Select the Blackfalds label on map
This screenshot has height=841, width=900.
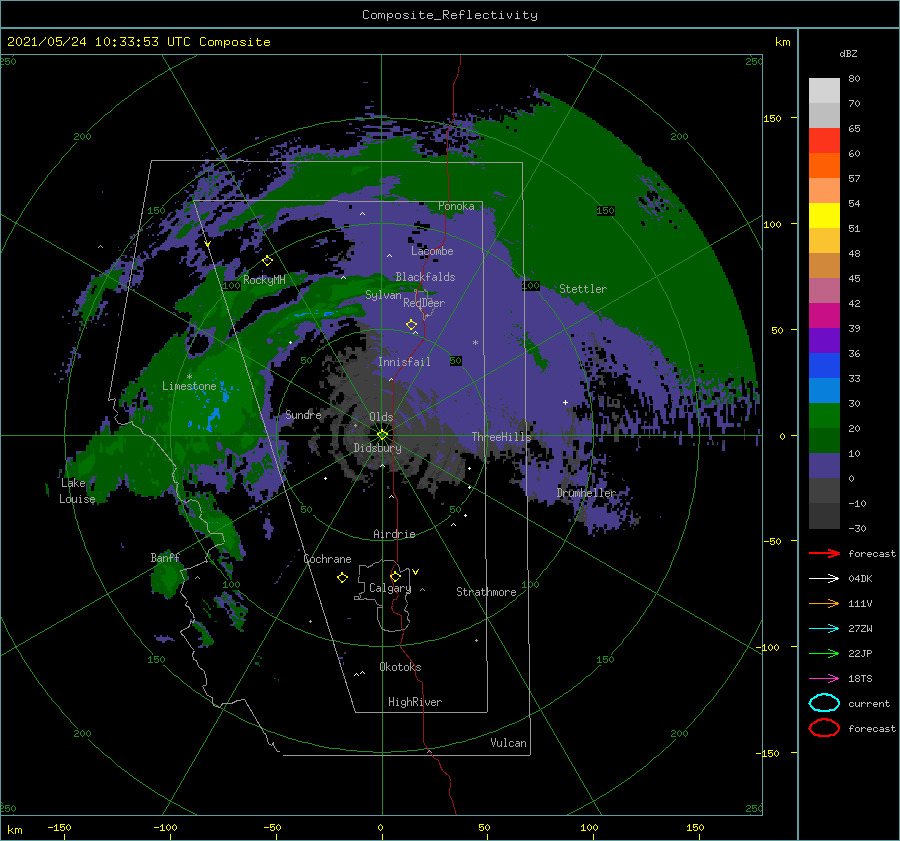(x=425, y=277)
